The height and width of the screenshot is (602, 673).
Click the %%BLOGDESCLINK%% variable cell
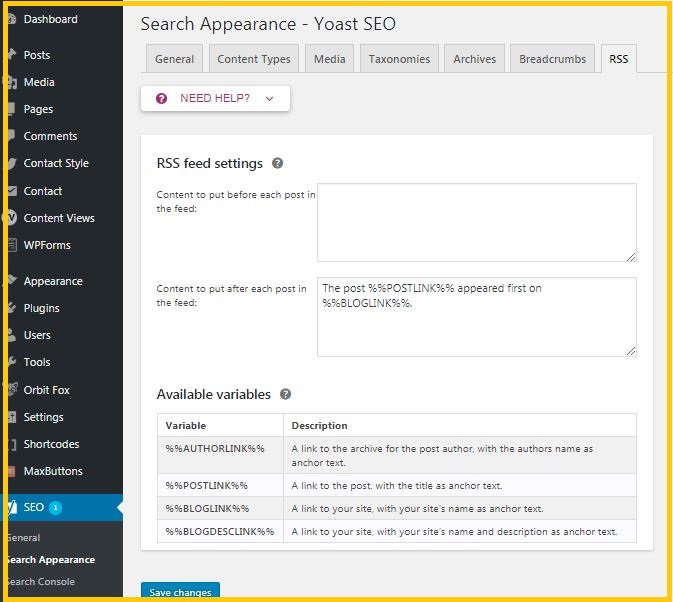pyautogui.click(x=220, y=531)
